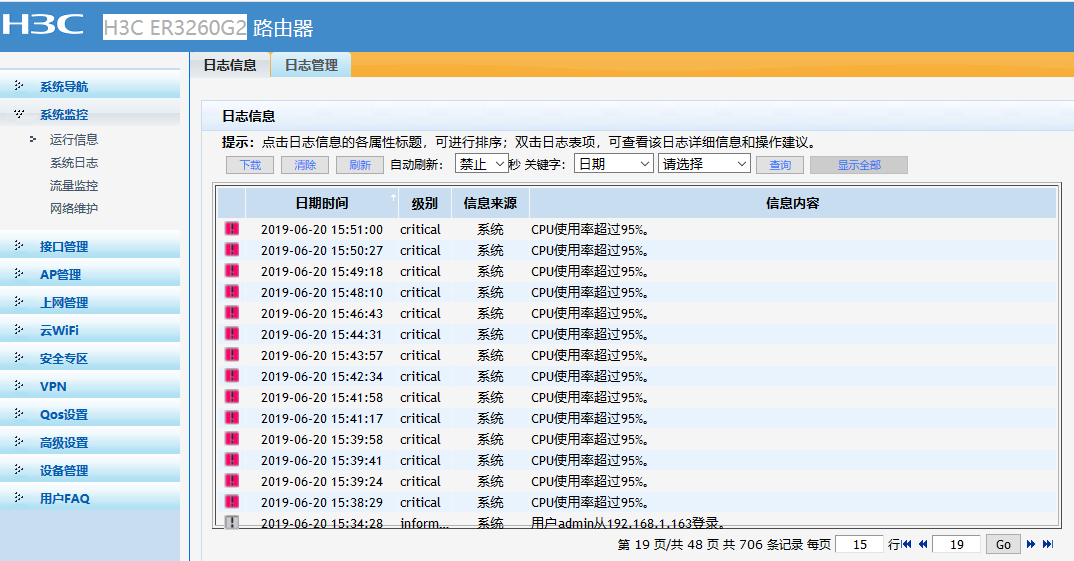Expand the 上网管理 sidebar section
The height and width of the screenshot is (561, 1074).
[x=64, y=302]
